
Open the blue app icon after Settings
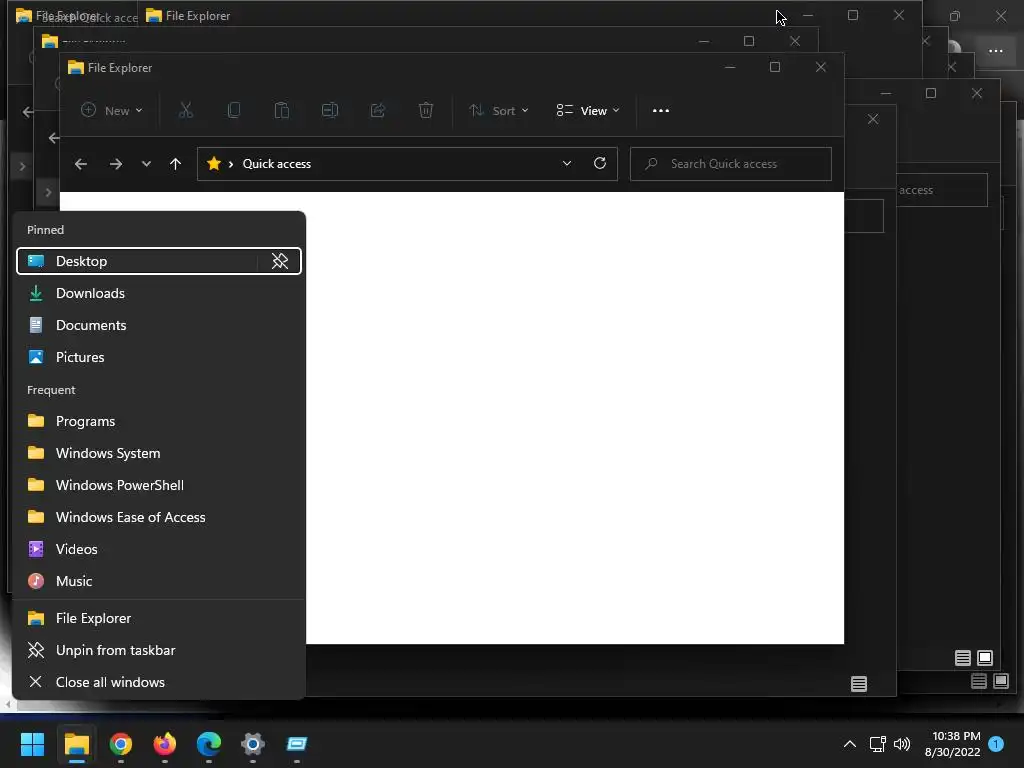(296, 743)
